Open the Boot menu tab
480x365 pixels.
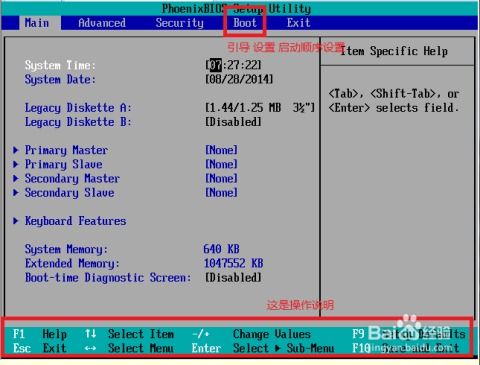[x=245, y=23]
